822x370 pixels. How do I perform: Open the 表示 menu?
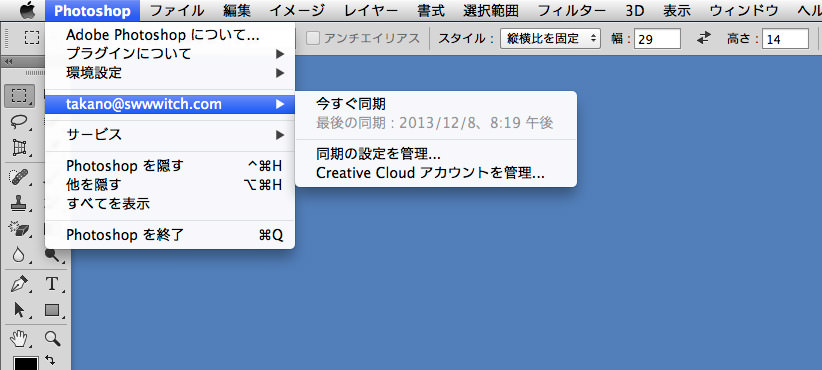coord(677,10)
